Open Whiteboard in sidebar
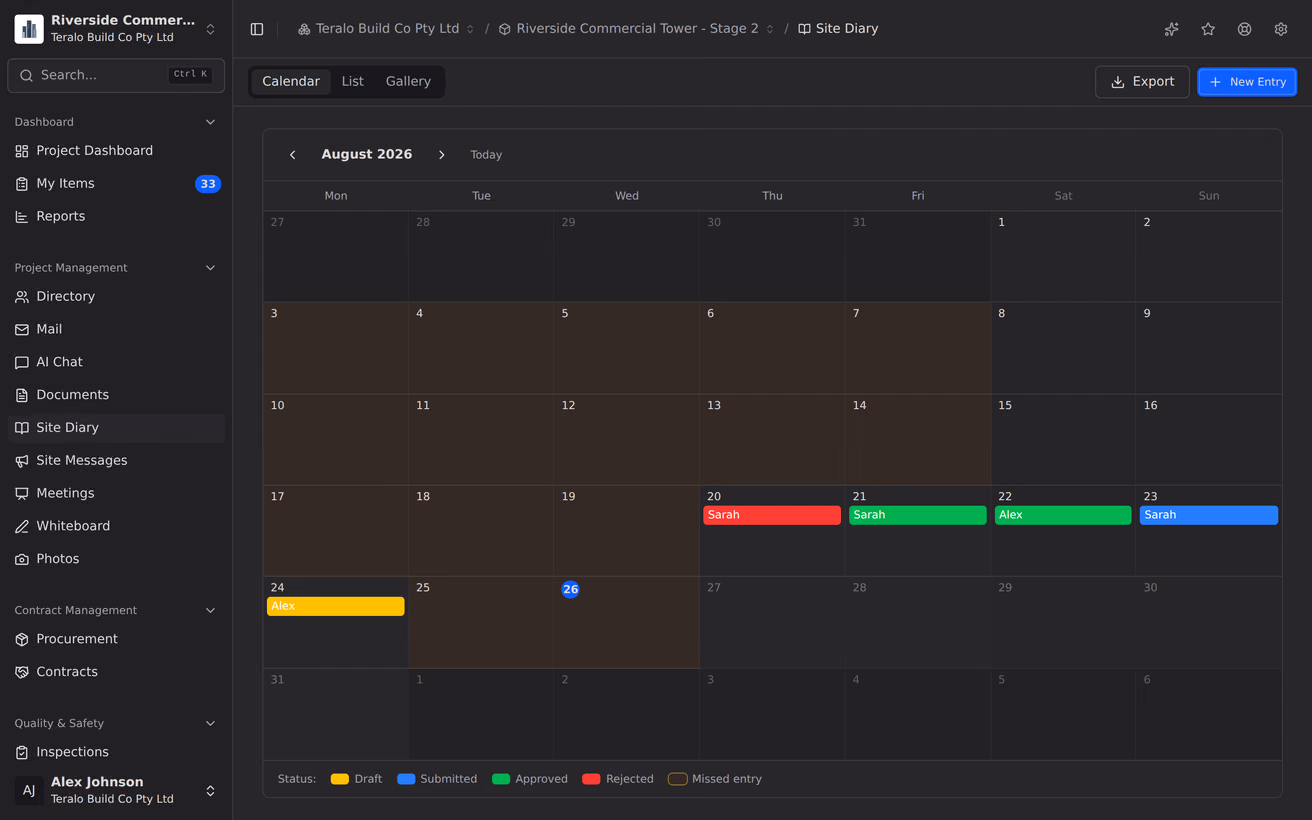This screenshot has width=1312, height=820. [116, 526]
